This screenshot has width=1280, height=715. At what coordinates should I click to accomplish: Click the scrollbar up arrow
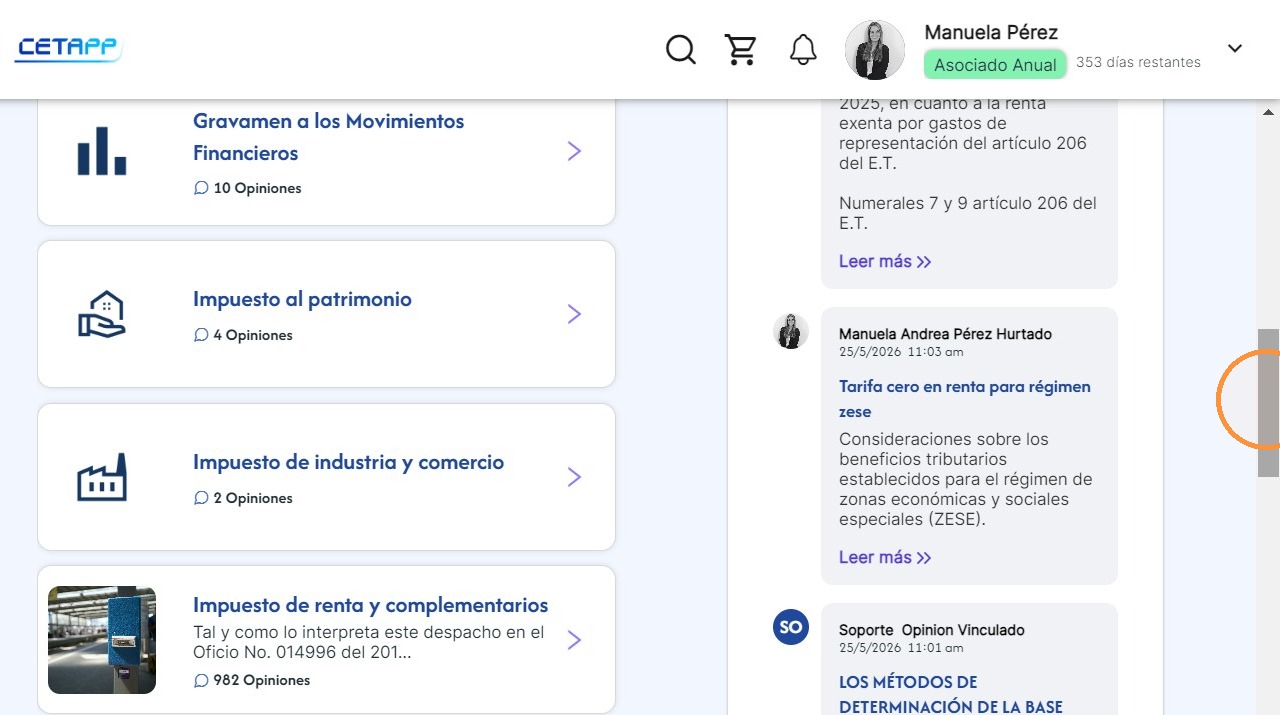1268,111
